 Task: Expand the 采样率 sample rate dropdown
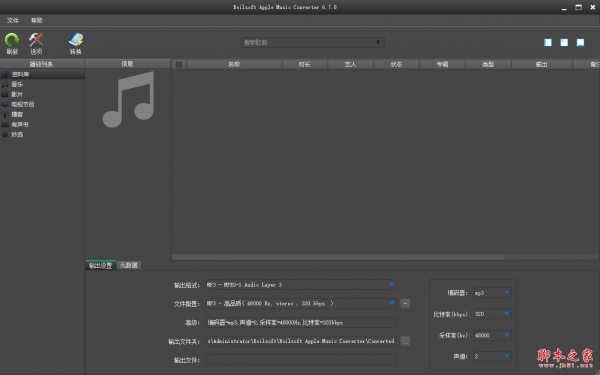point(507,335)
